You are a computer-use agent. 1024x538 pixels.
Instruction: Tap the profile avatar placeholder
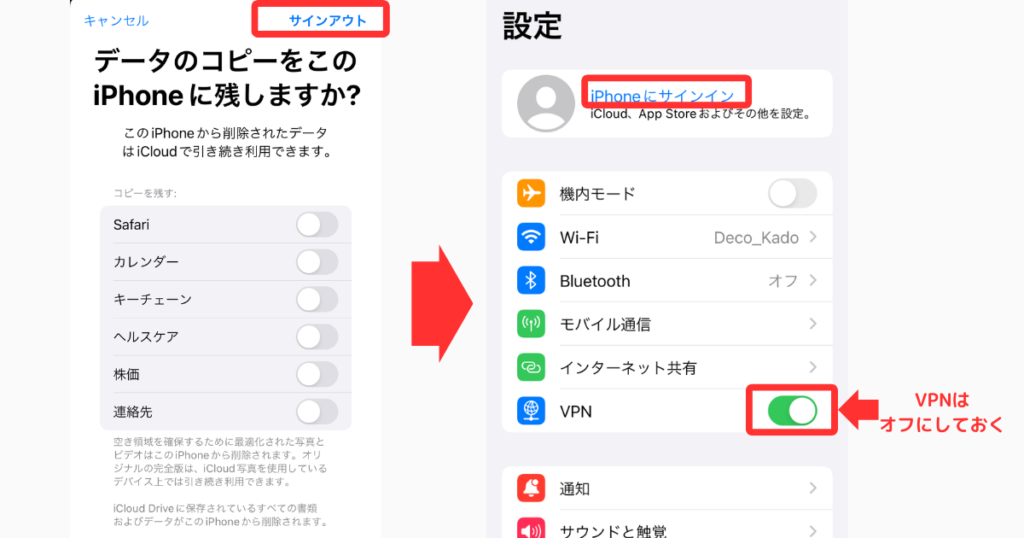coord(546,103)
